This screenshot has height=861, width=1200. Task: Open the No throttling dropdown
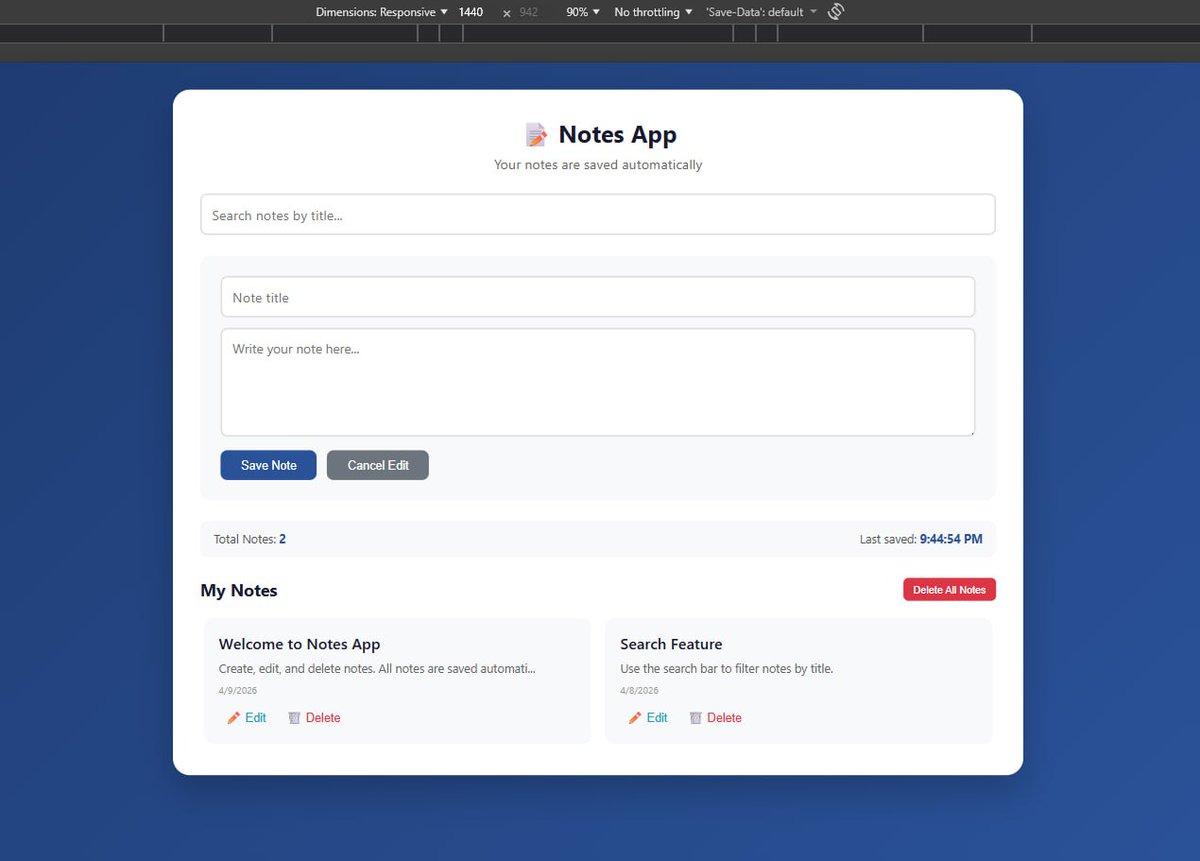653,12
